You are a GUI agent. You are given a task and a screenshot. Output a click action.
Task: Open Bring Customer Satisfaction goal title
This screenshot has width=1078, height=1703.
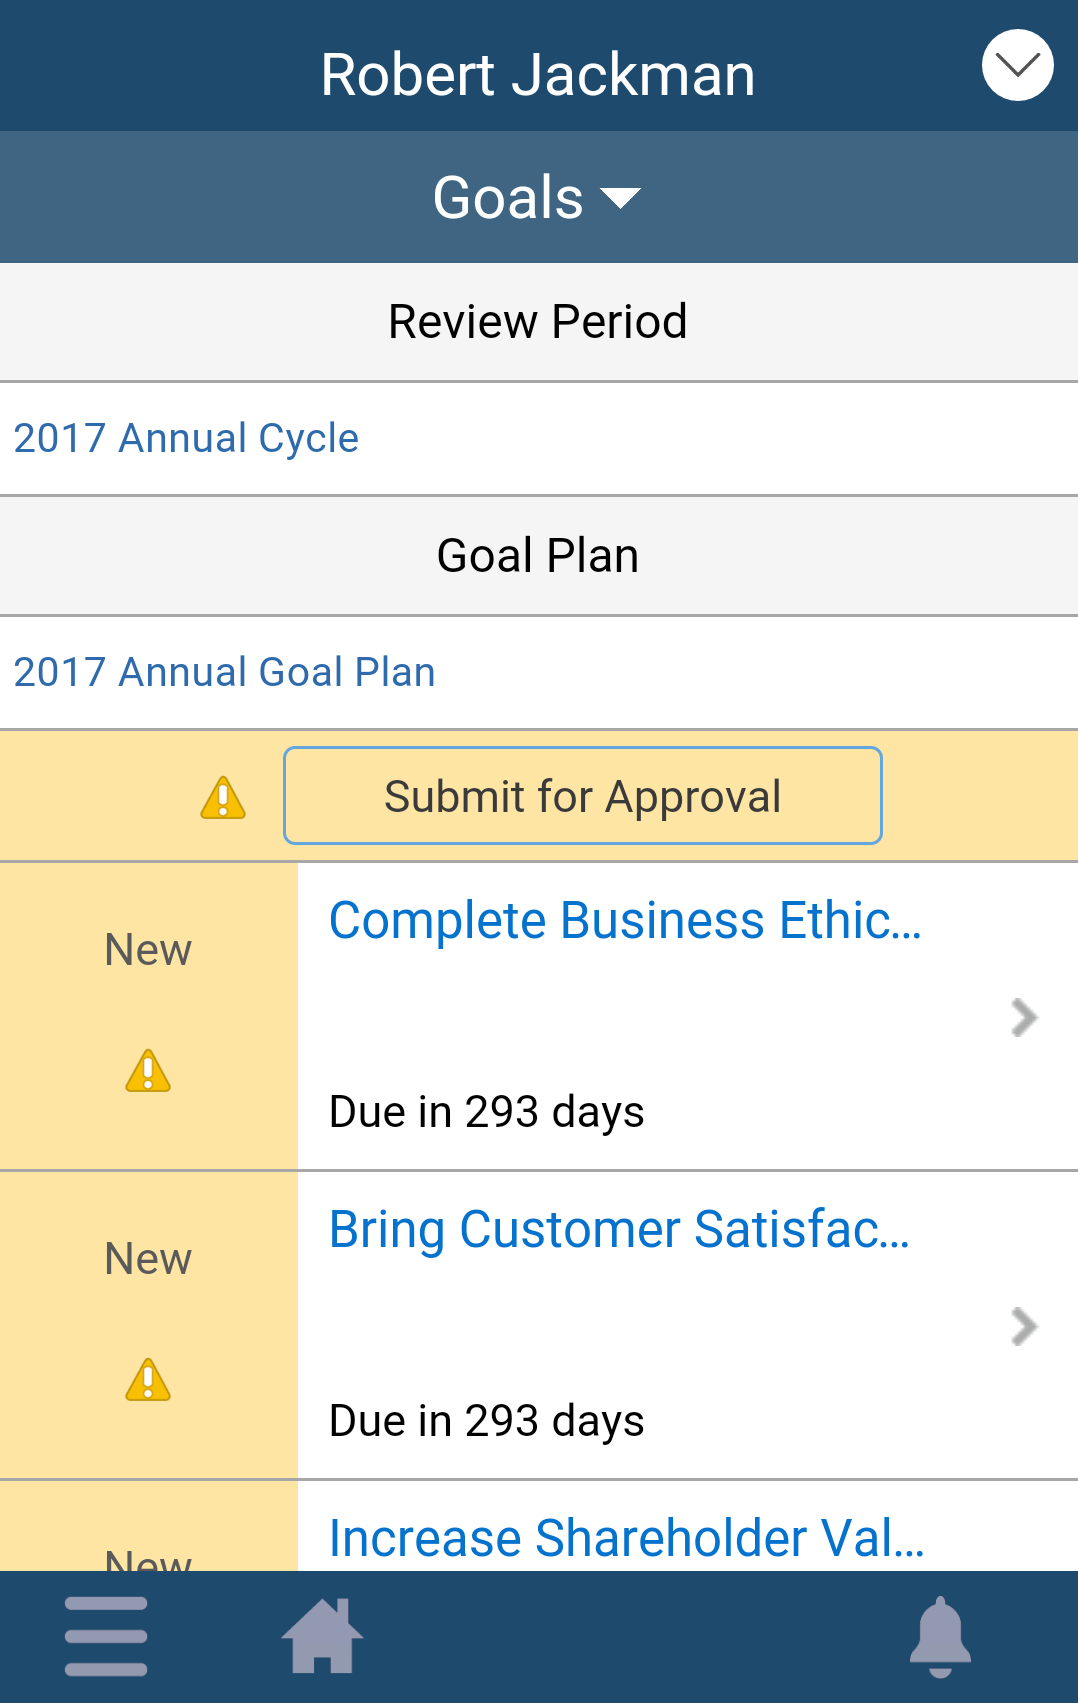(x=620, y=1229)
